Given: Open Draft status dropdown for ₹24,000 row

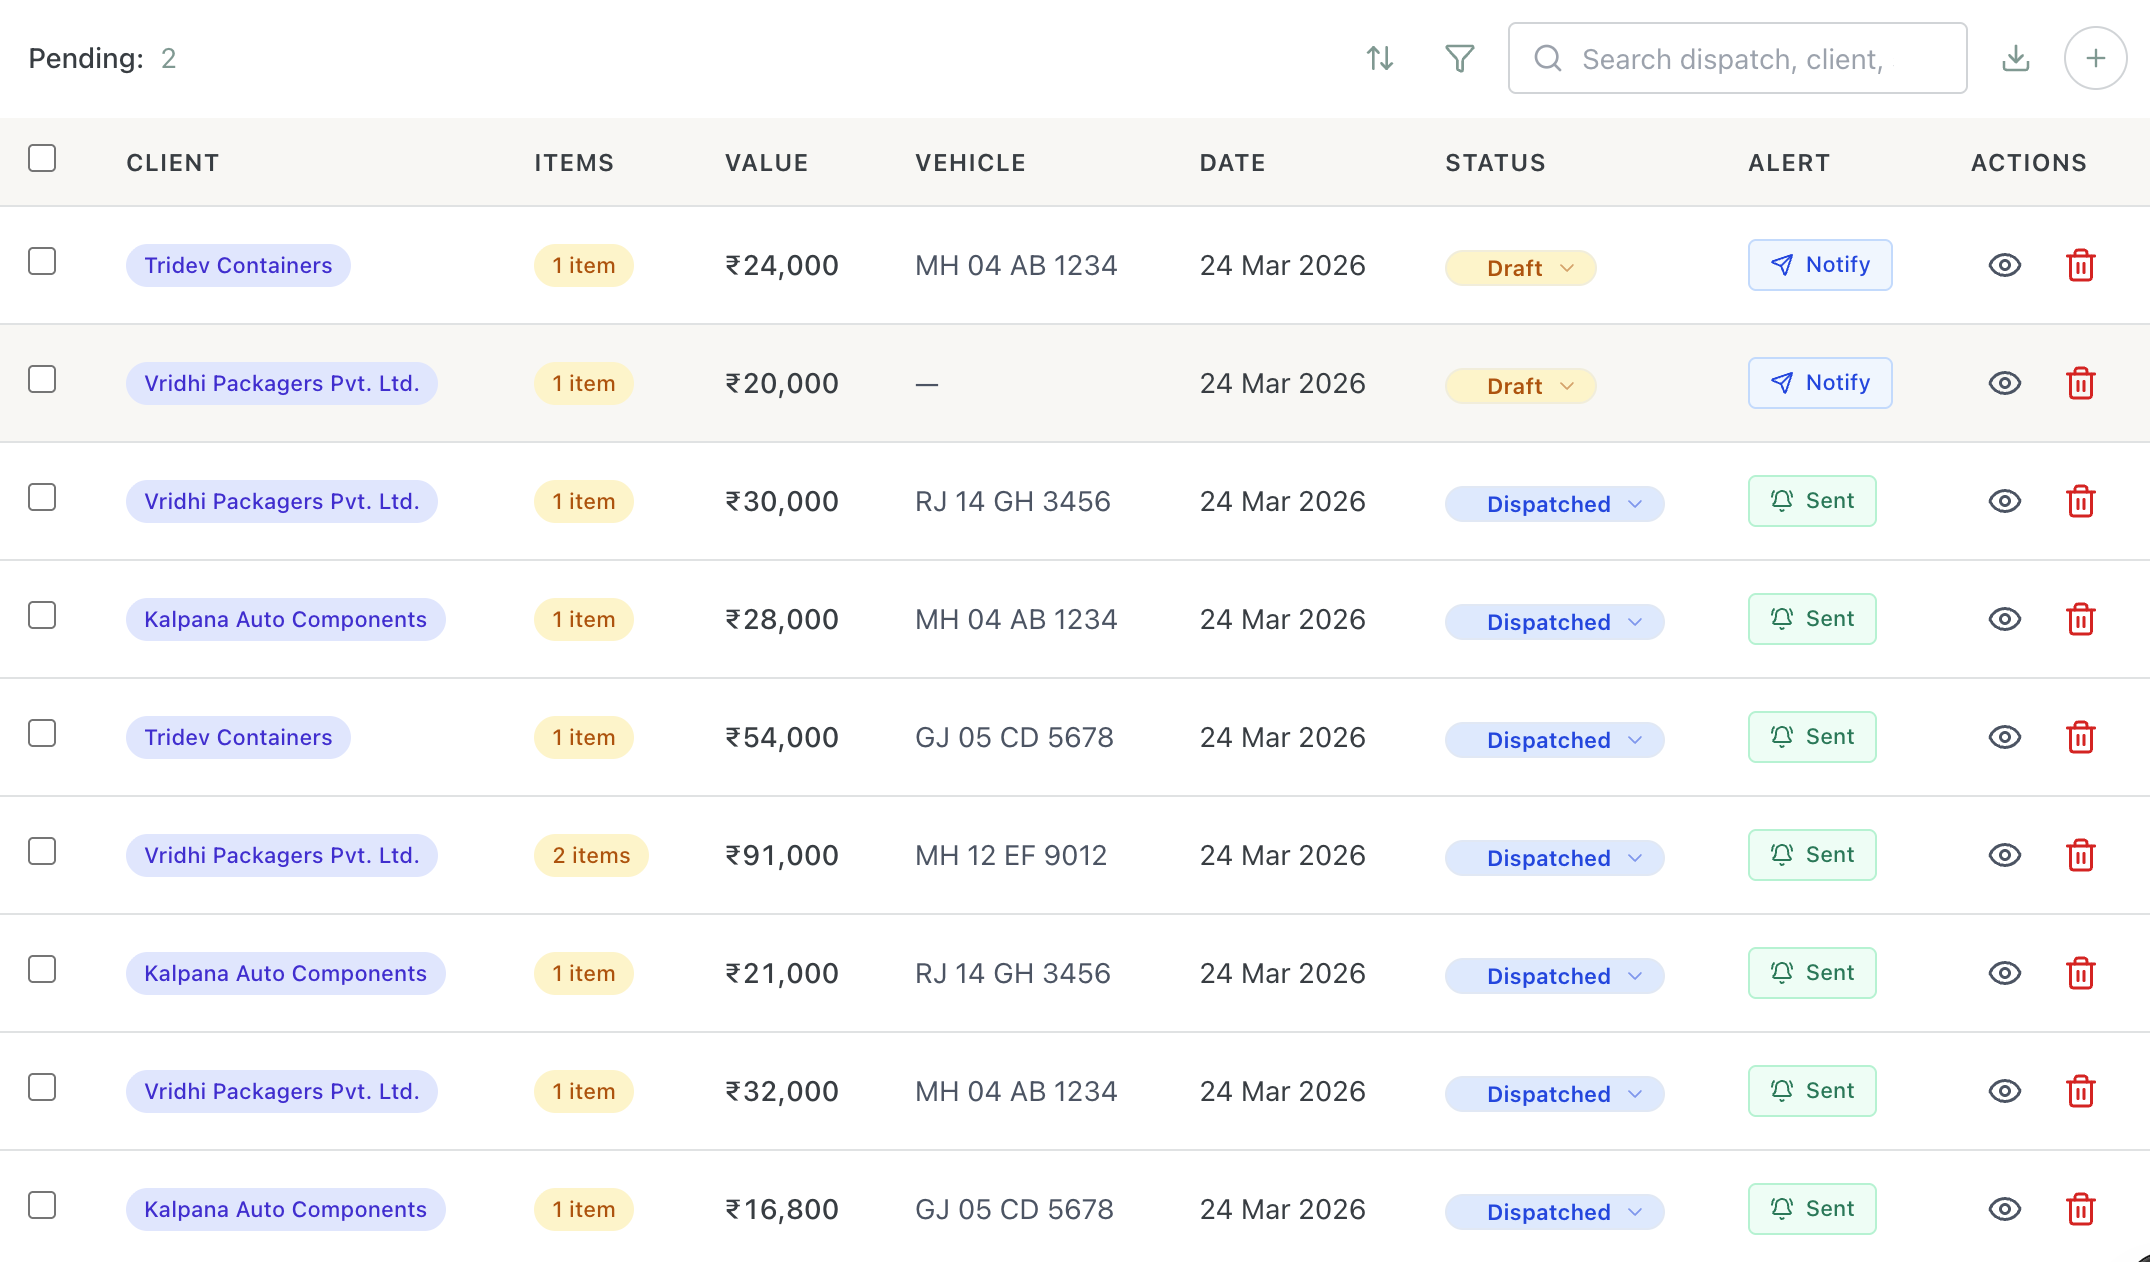Looking at the screenshot, I should [x=1520, y=268].
